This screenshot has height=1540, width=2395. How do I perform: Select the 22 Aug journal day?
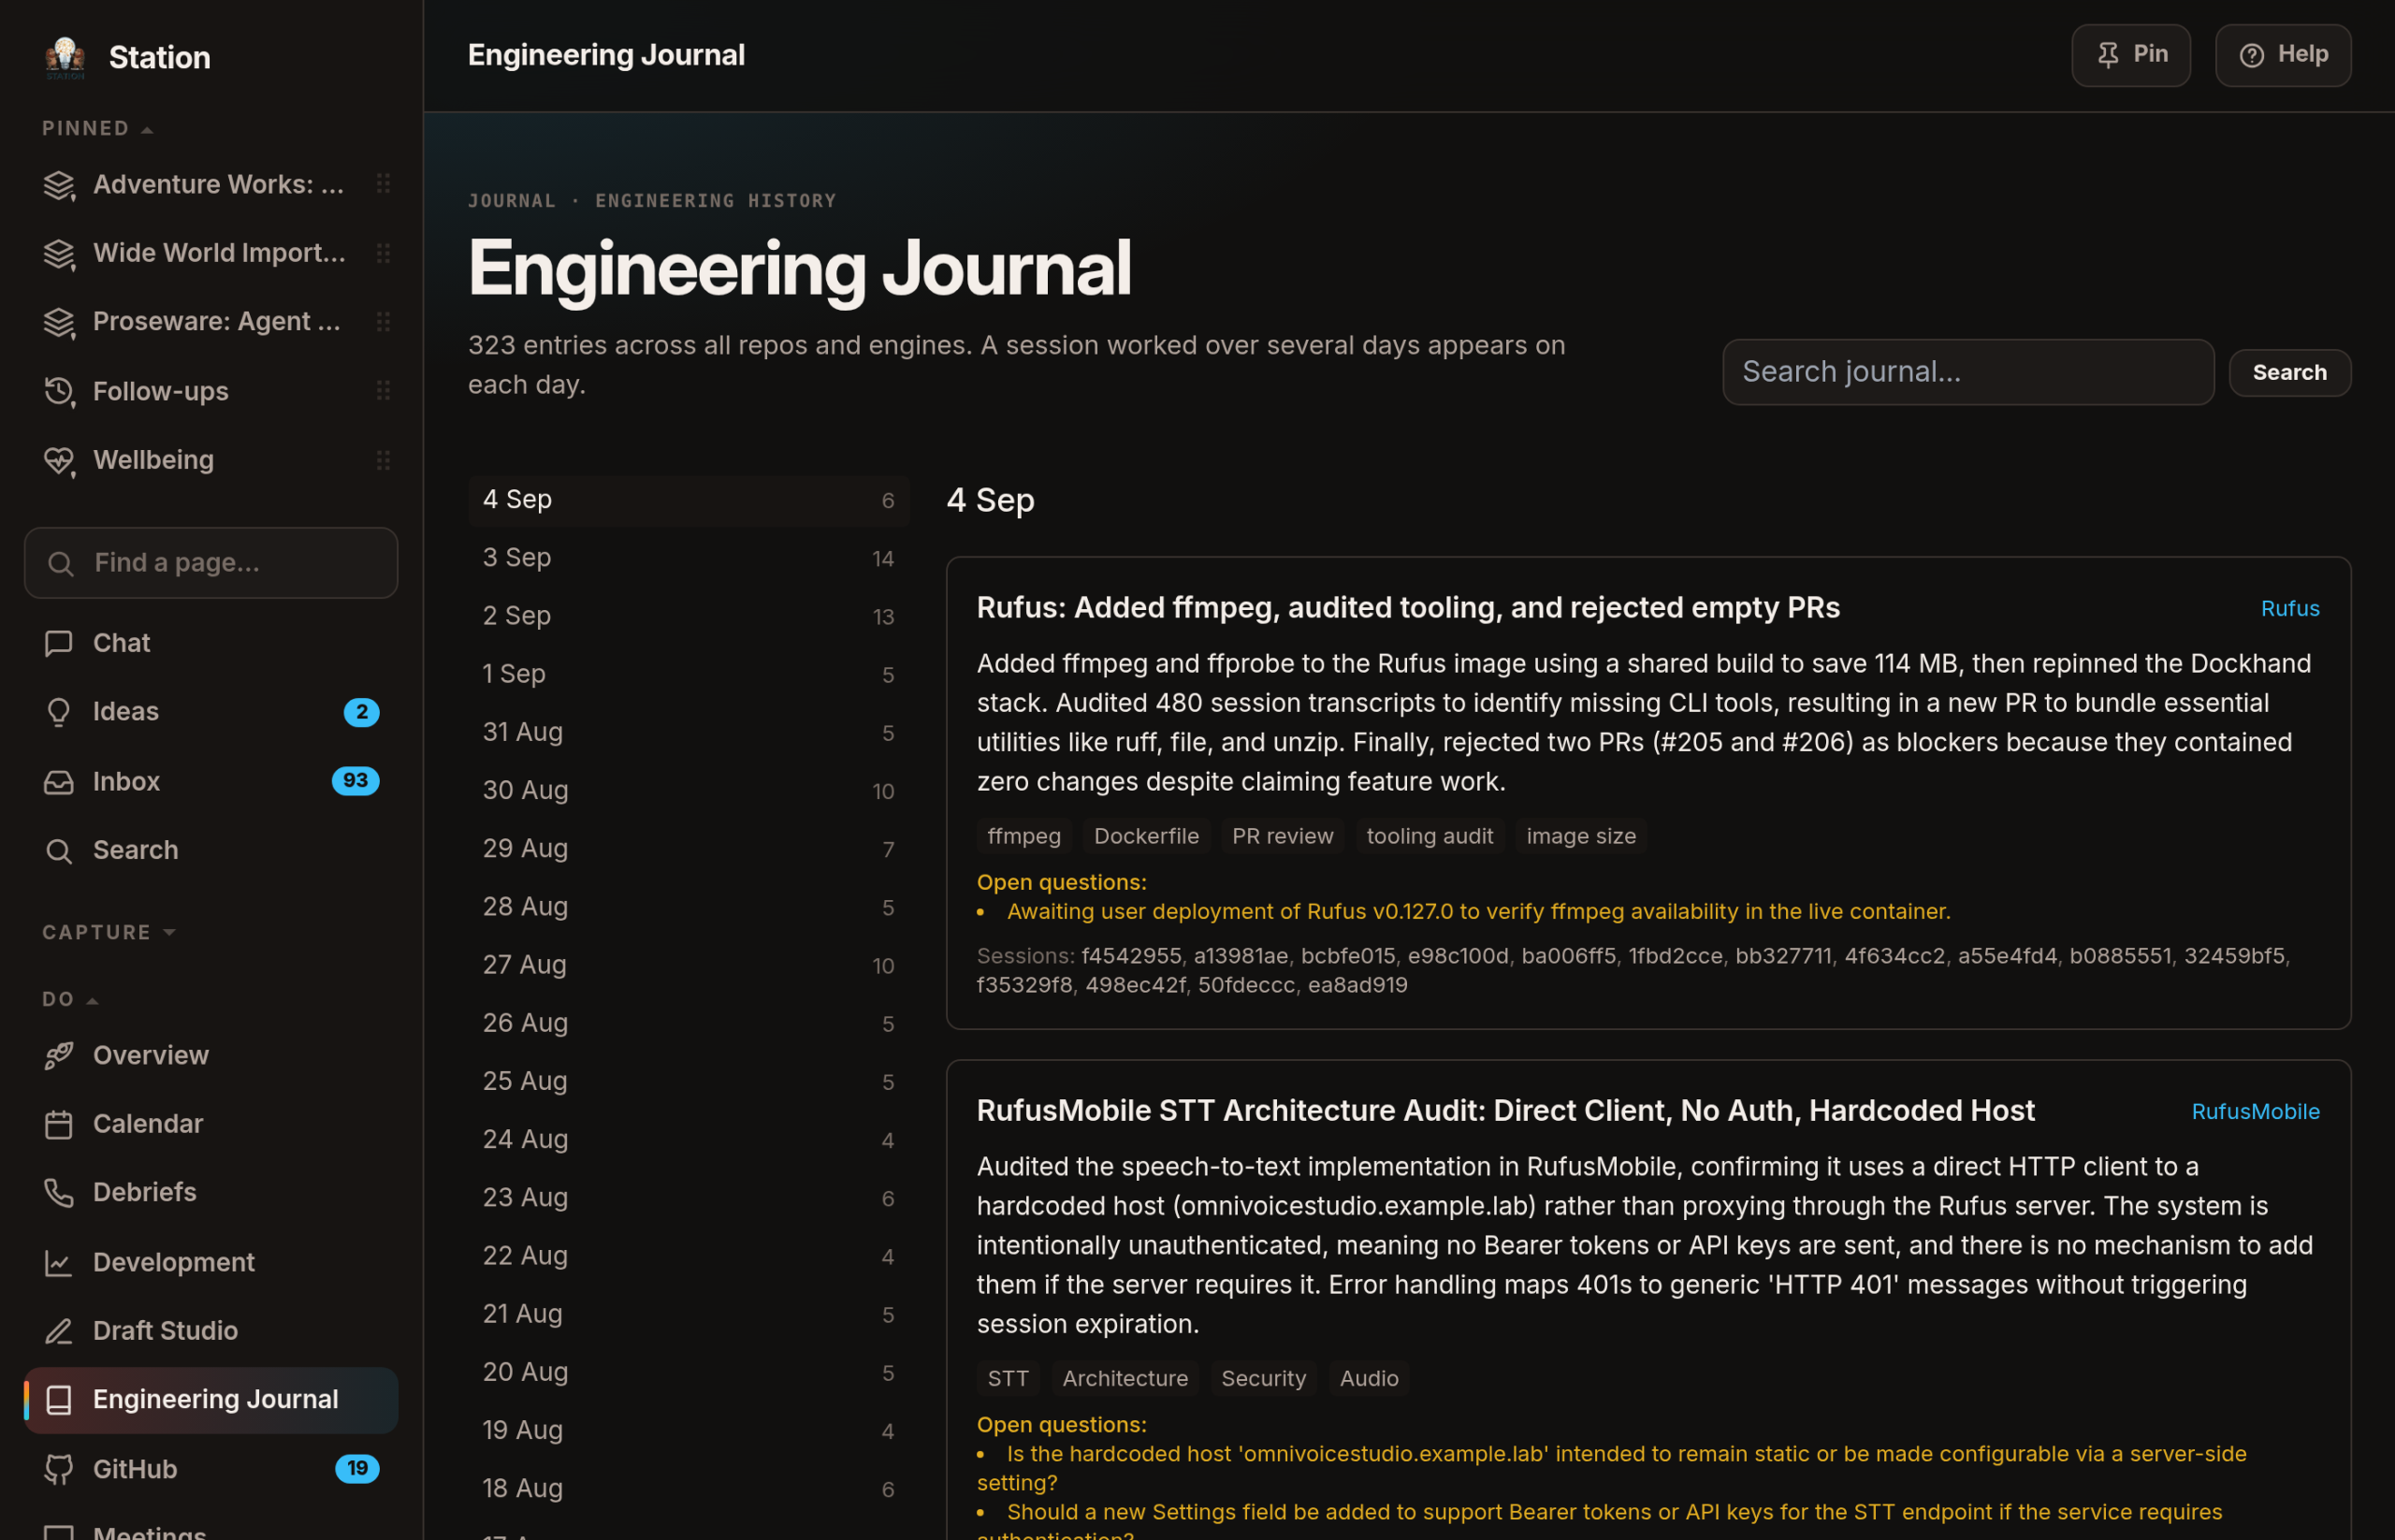click(689, 1256)
